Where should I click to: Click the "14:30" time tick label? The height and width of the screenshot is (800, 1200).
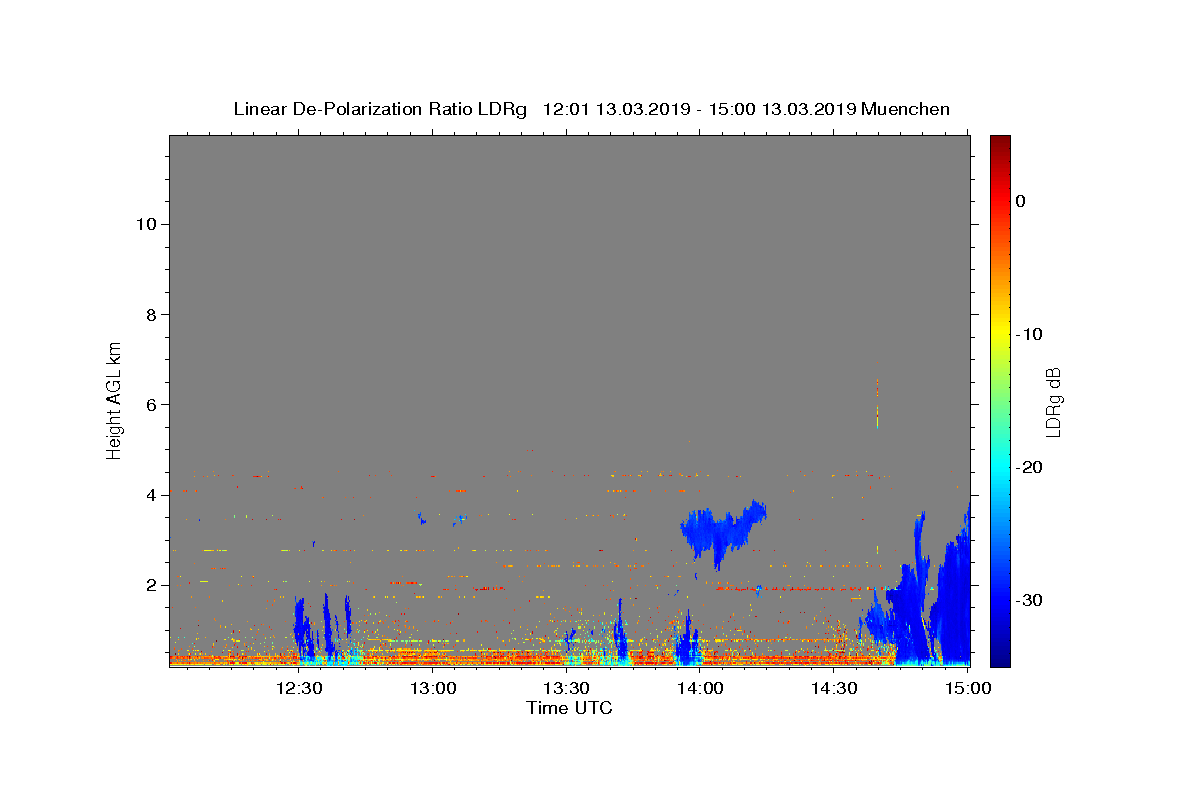point(834,688)
